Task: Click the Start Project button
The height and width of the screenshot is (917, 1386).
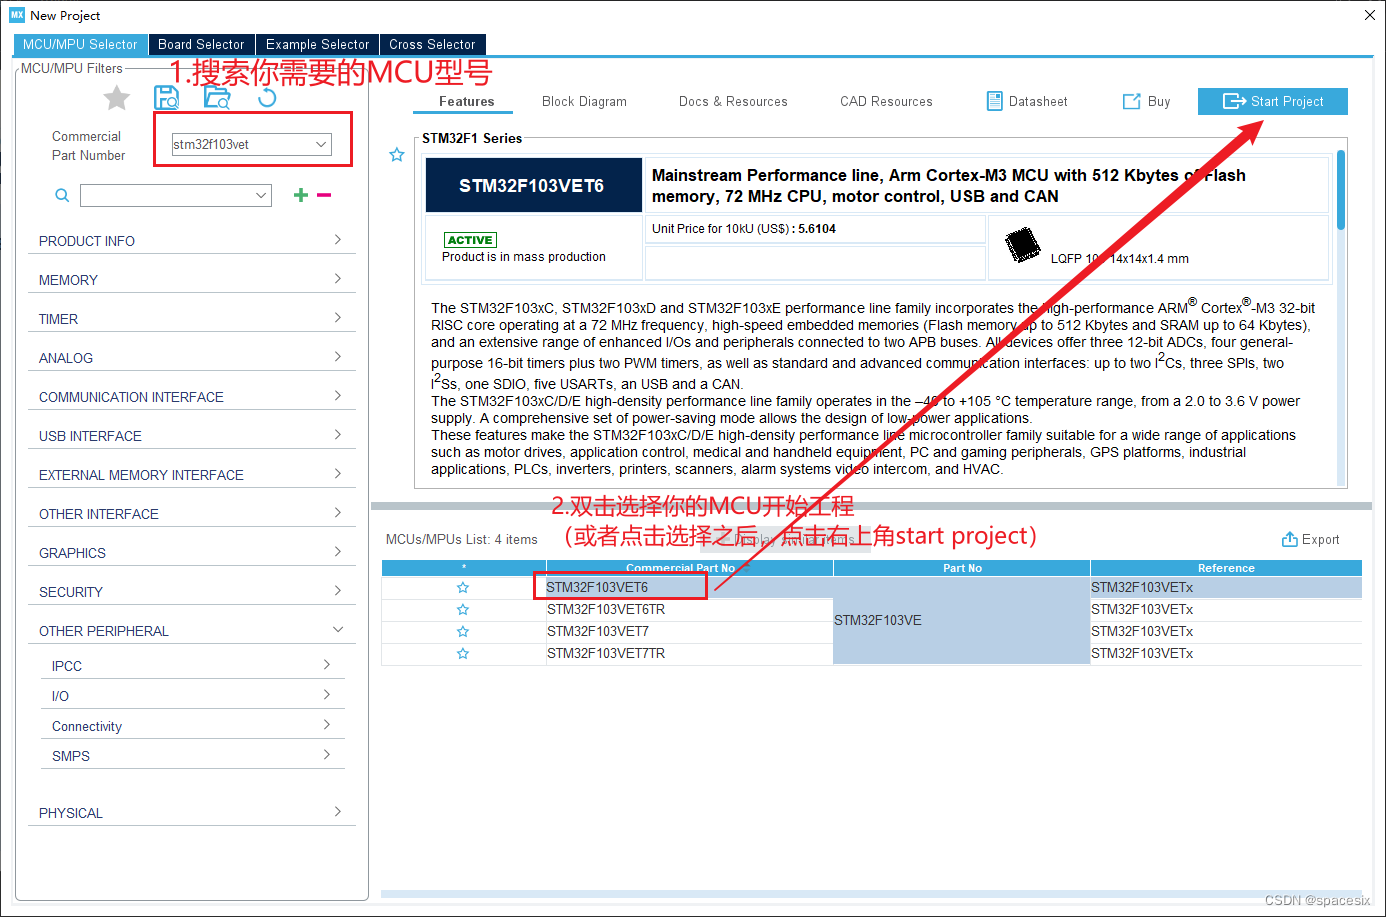Action: 1273,101
